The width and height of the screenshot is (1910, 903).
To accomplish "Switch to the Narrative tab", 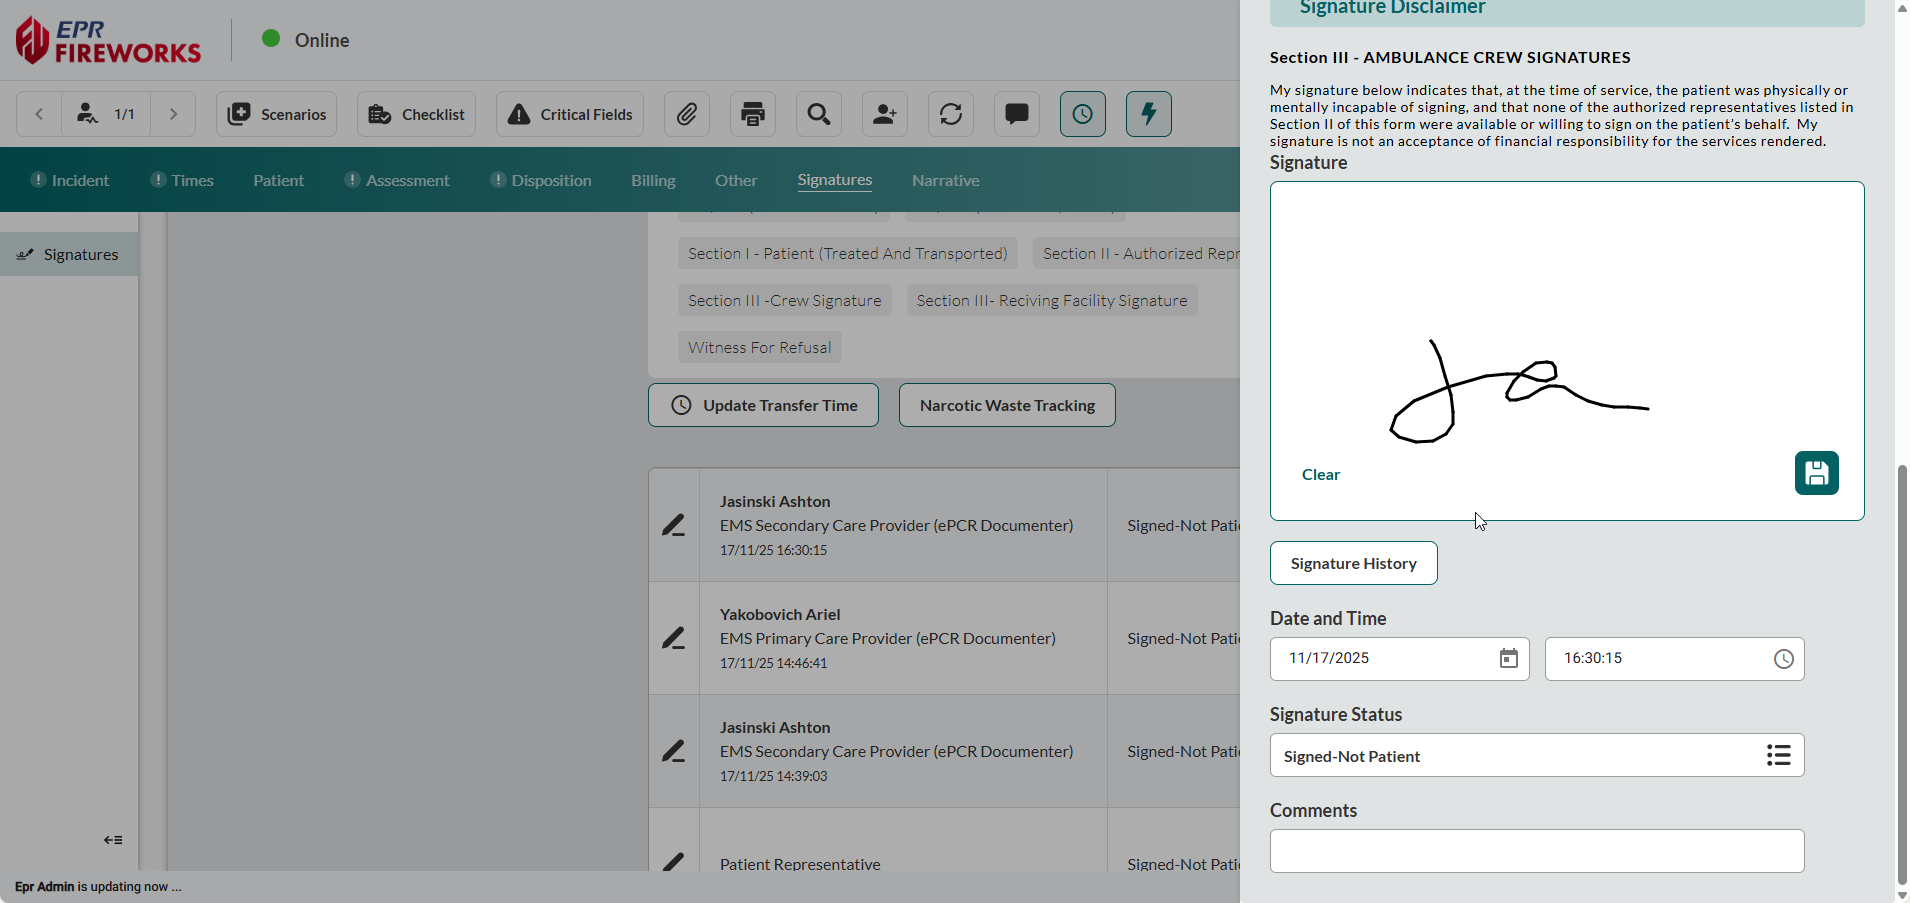I will coord(945,181).
